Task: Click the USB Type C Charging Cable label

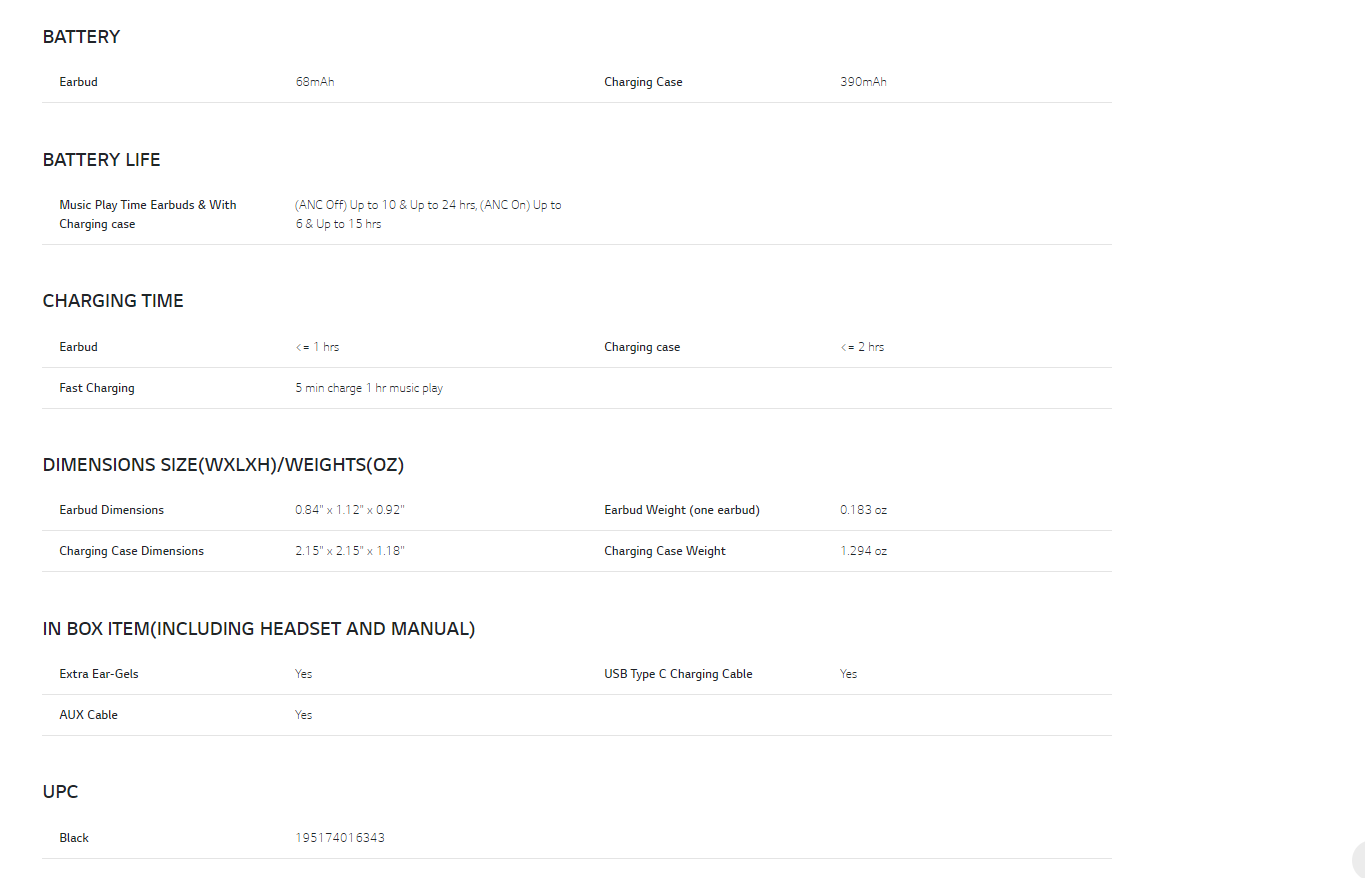Action: point(678,674)
